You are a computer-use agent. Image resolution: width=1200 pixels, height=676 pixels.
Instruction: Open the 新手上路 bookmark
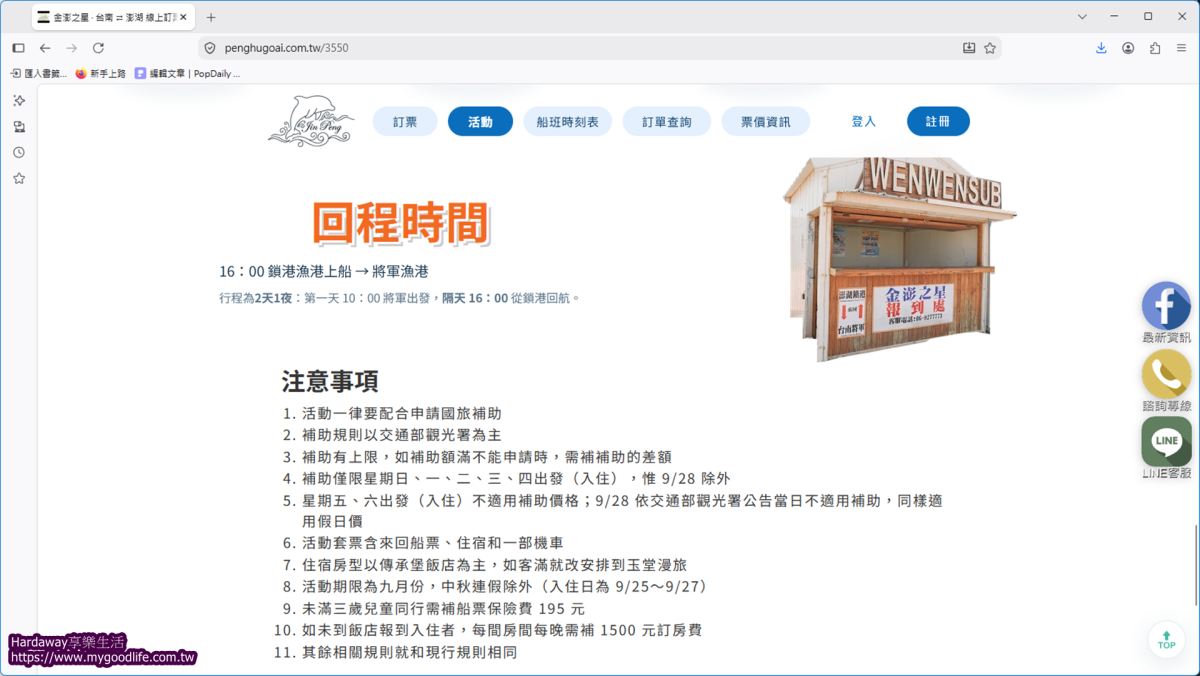(100, 73)
